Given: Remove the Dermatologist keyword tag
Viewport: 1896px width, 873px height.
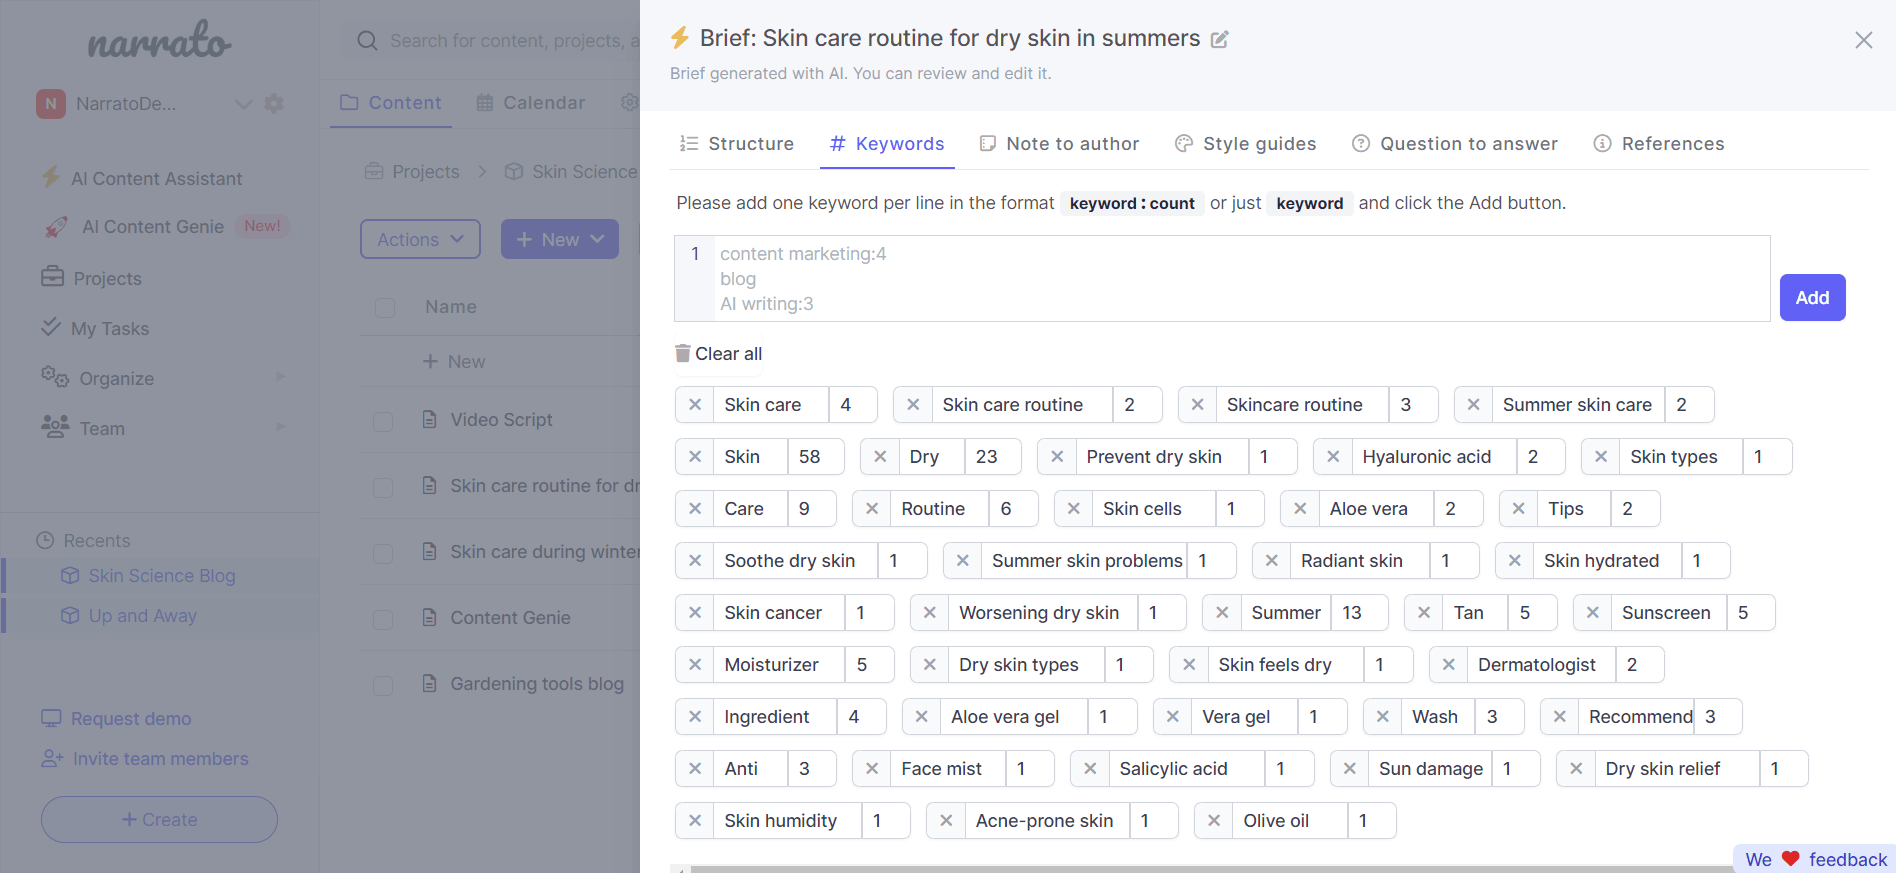Looking at the screenshot, I should click(1449, 665).
